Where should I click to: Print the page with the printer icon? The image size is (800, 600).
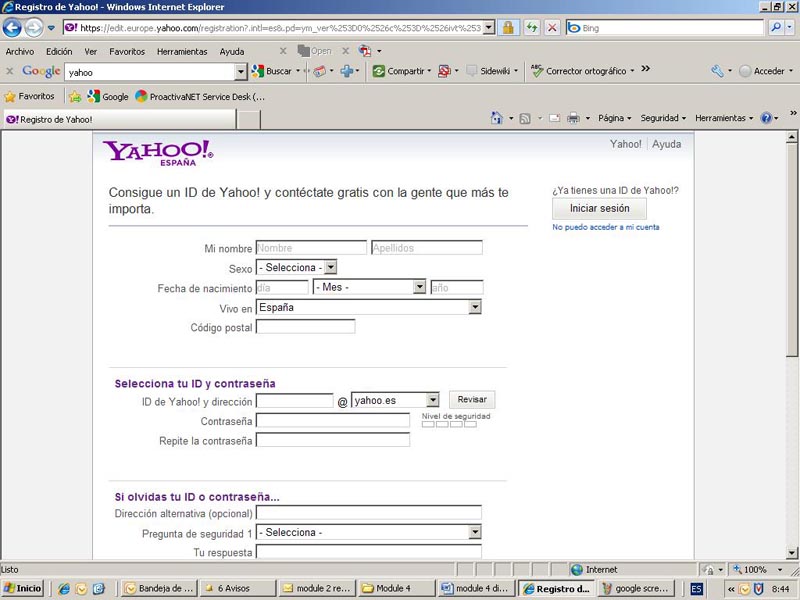point(573,118)
